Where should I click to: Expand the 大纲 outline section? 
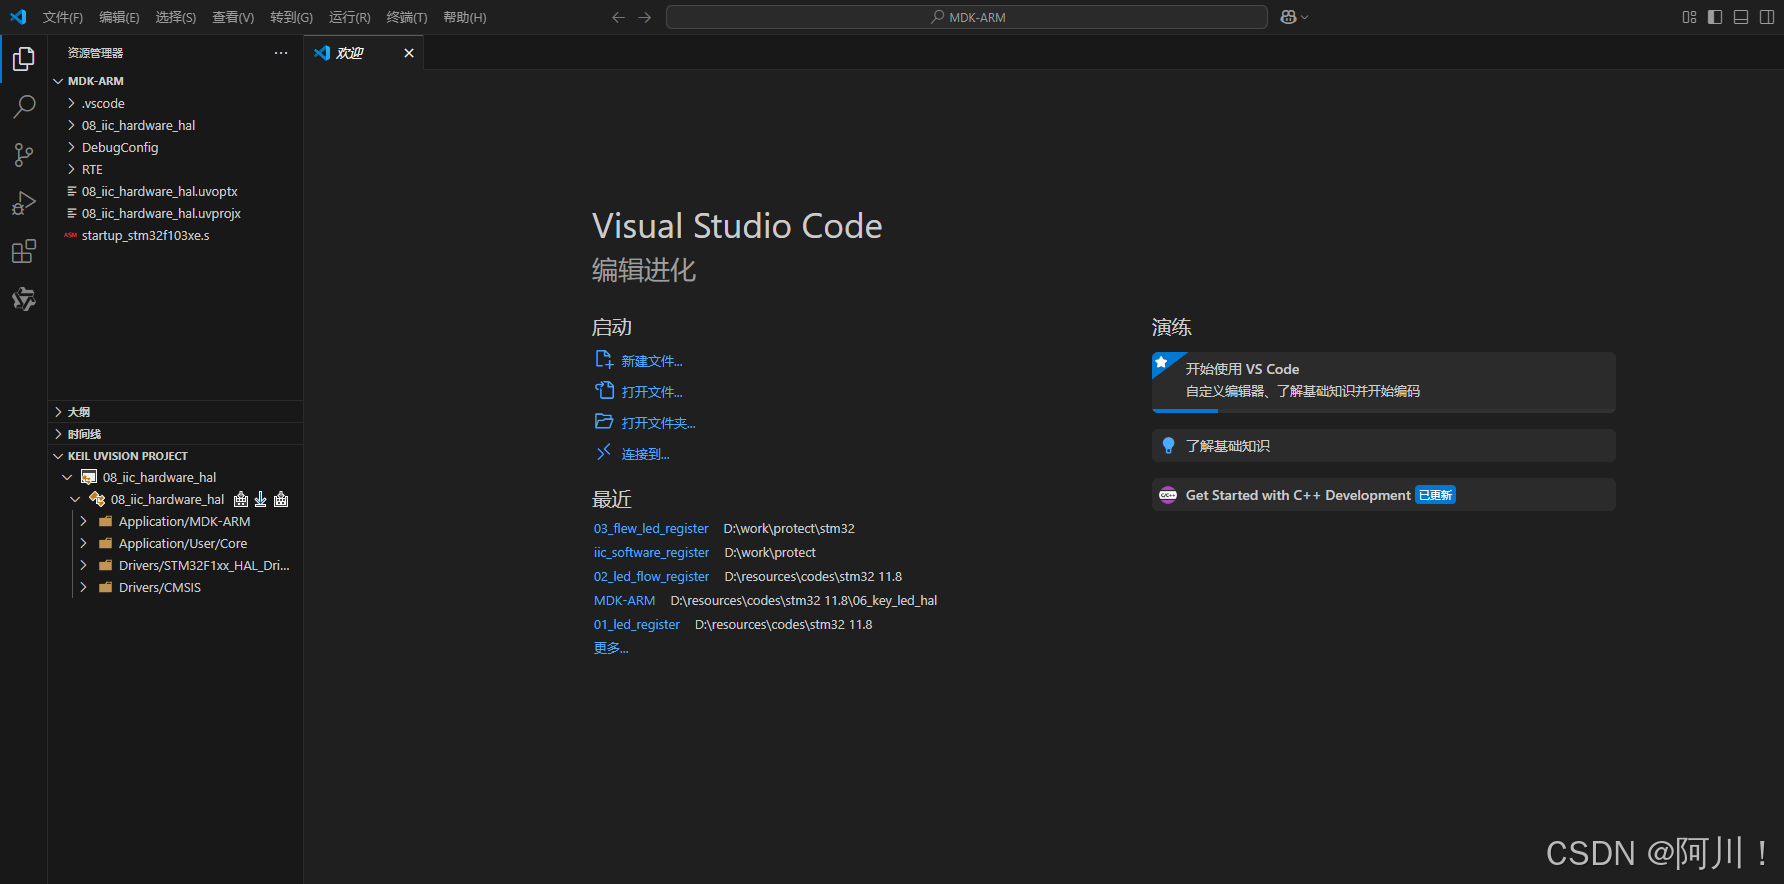coord(58,412)
